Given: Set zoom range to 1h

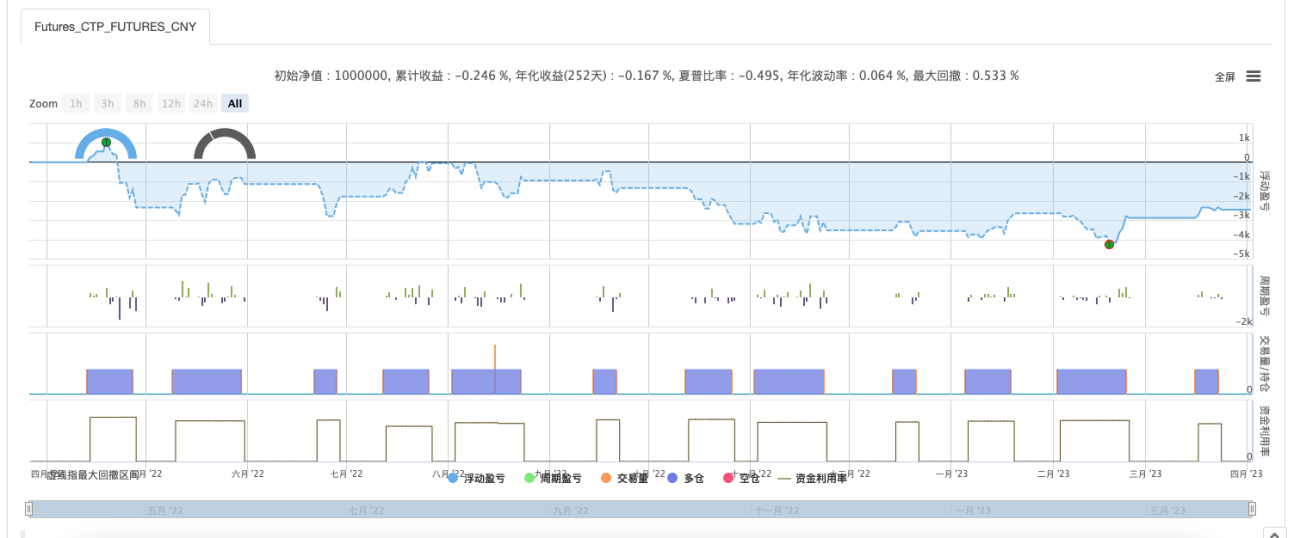Looking at the screenshot, I should (75, 103).
